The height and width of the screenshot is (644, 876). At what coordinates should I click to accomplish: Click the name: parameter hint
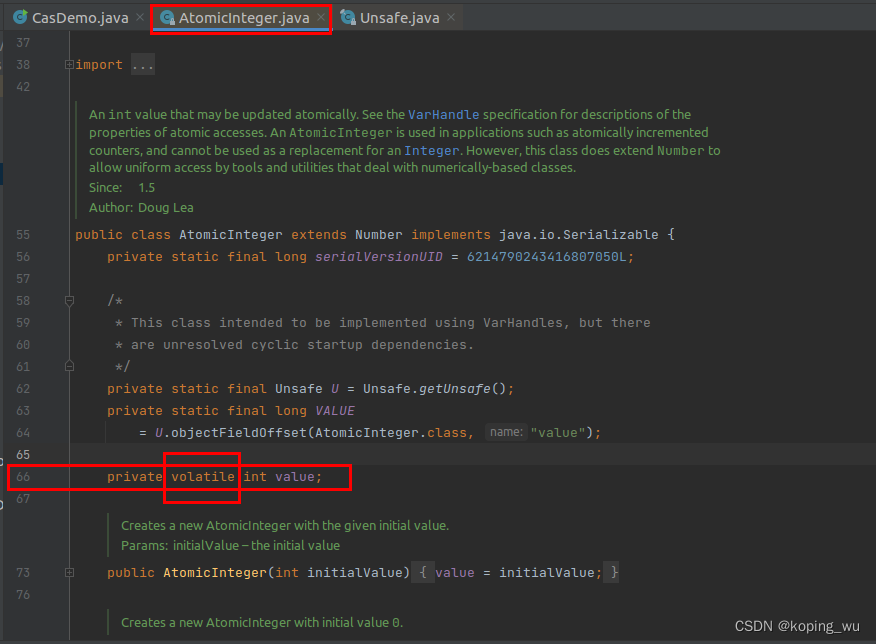506,432
